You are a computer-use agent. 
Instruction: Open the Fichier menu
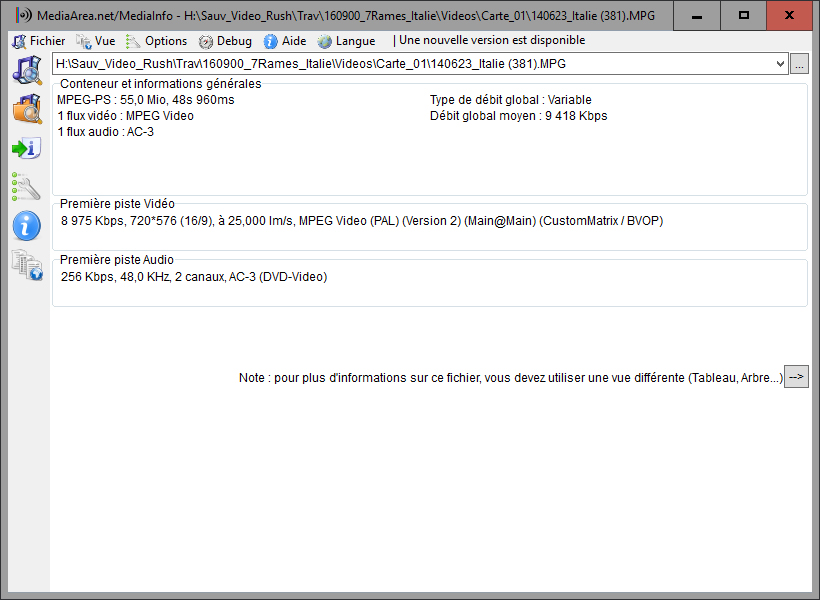coord(39,41)
